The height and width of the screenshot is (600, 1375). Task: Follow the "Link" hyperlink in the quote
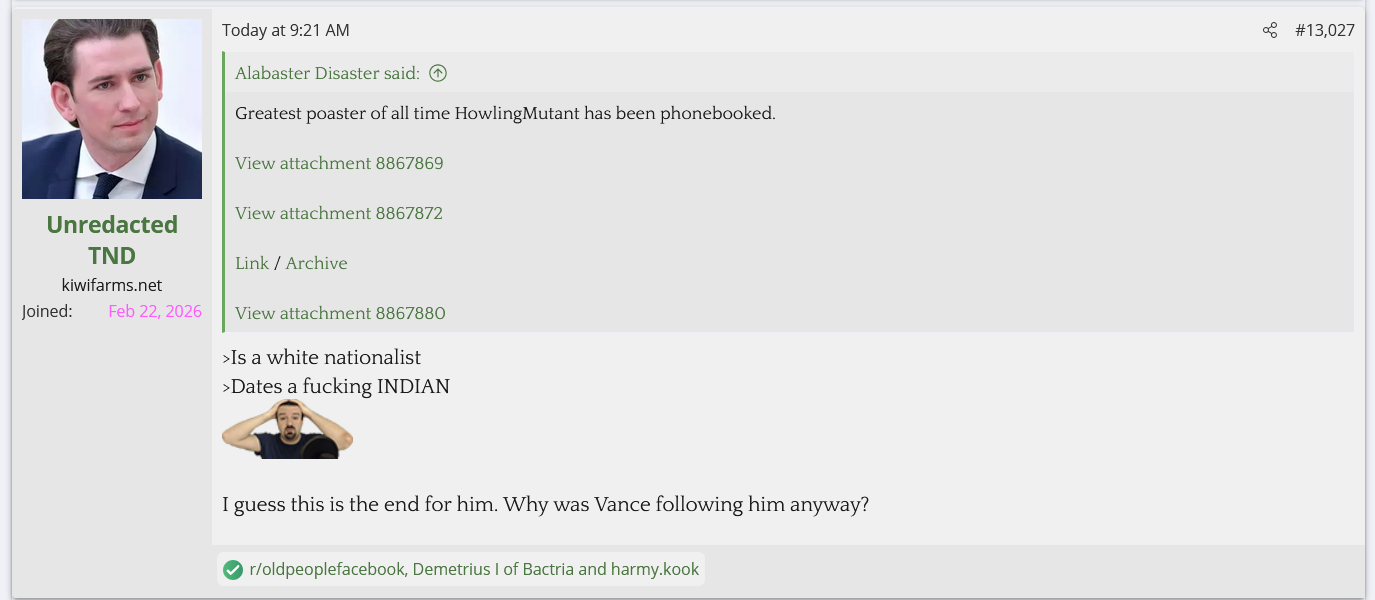(x=252, y=263)
